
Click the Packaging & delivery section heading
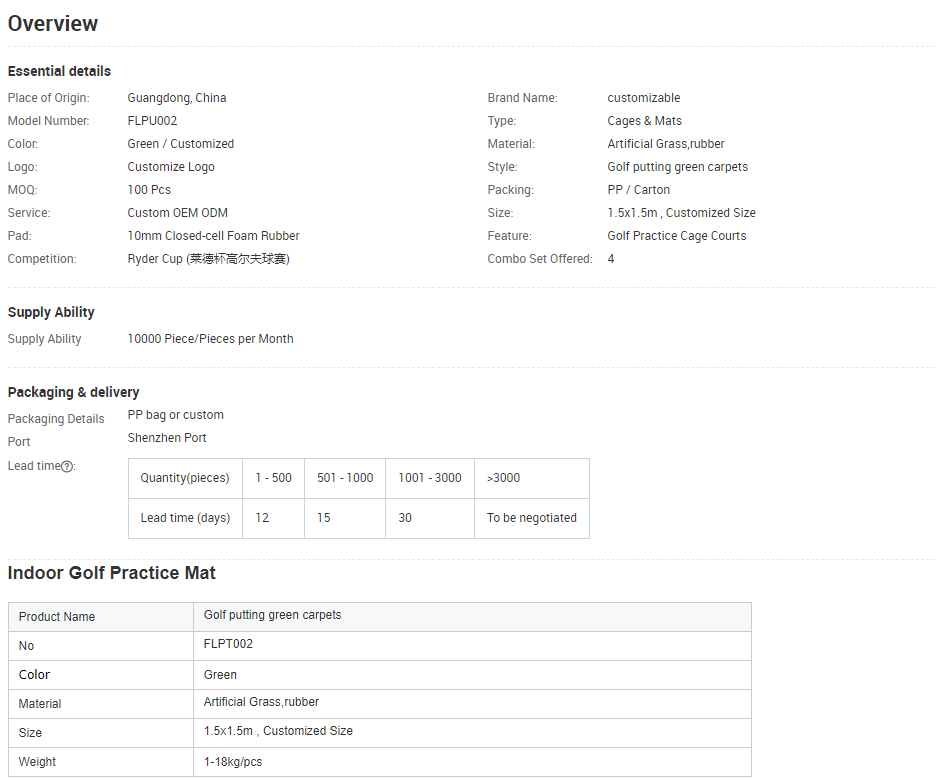(73, 392)
